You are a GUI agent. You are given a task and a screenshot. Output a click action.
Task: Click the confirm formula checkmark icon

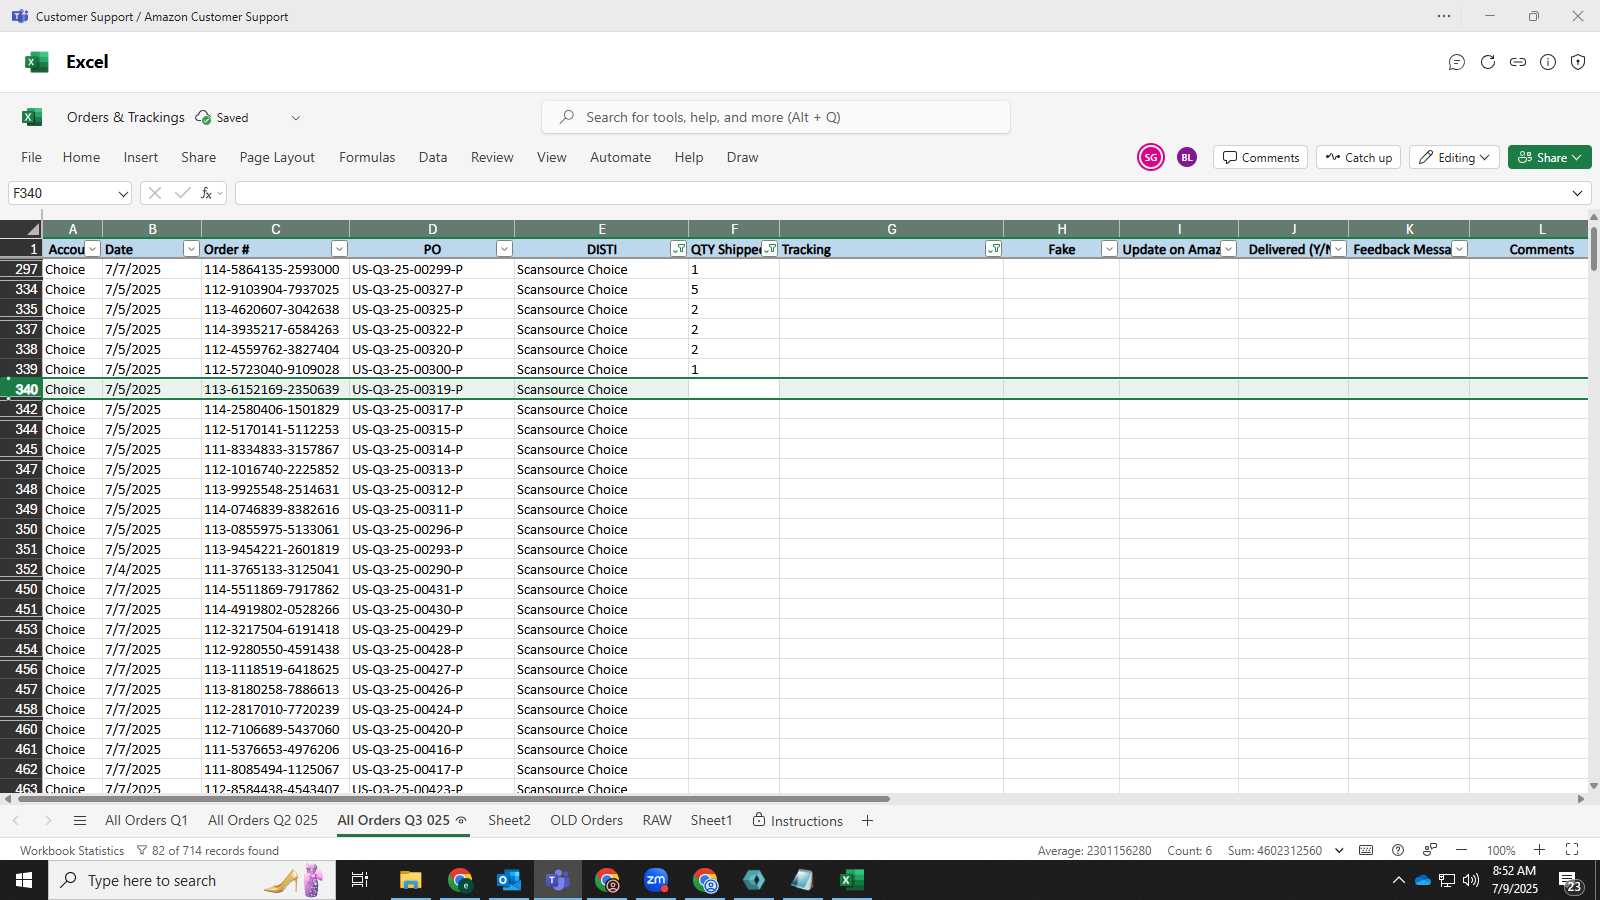click(x=182, y=193)
